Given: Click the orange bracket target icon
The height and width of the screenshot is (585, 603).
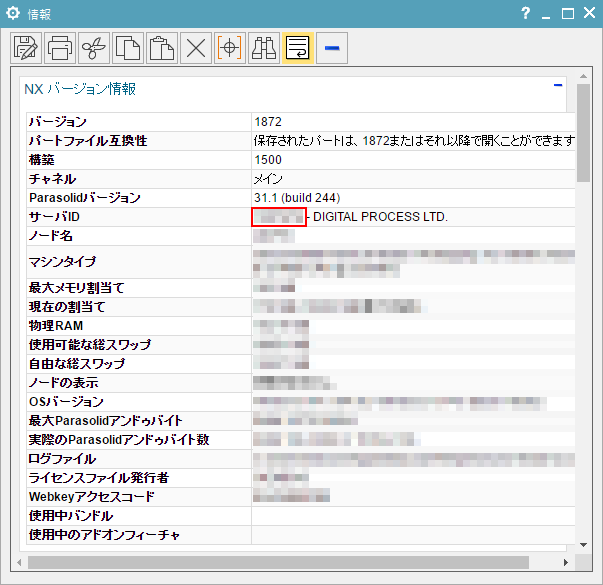Looking at the screenshot, I should tap(230, 48).
